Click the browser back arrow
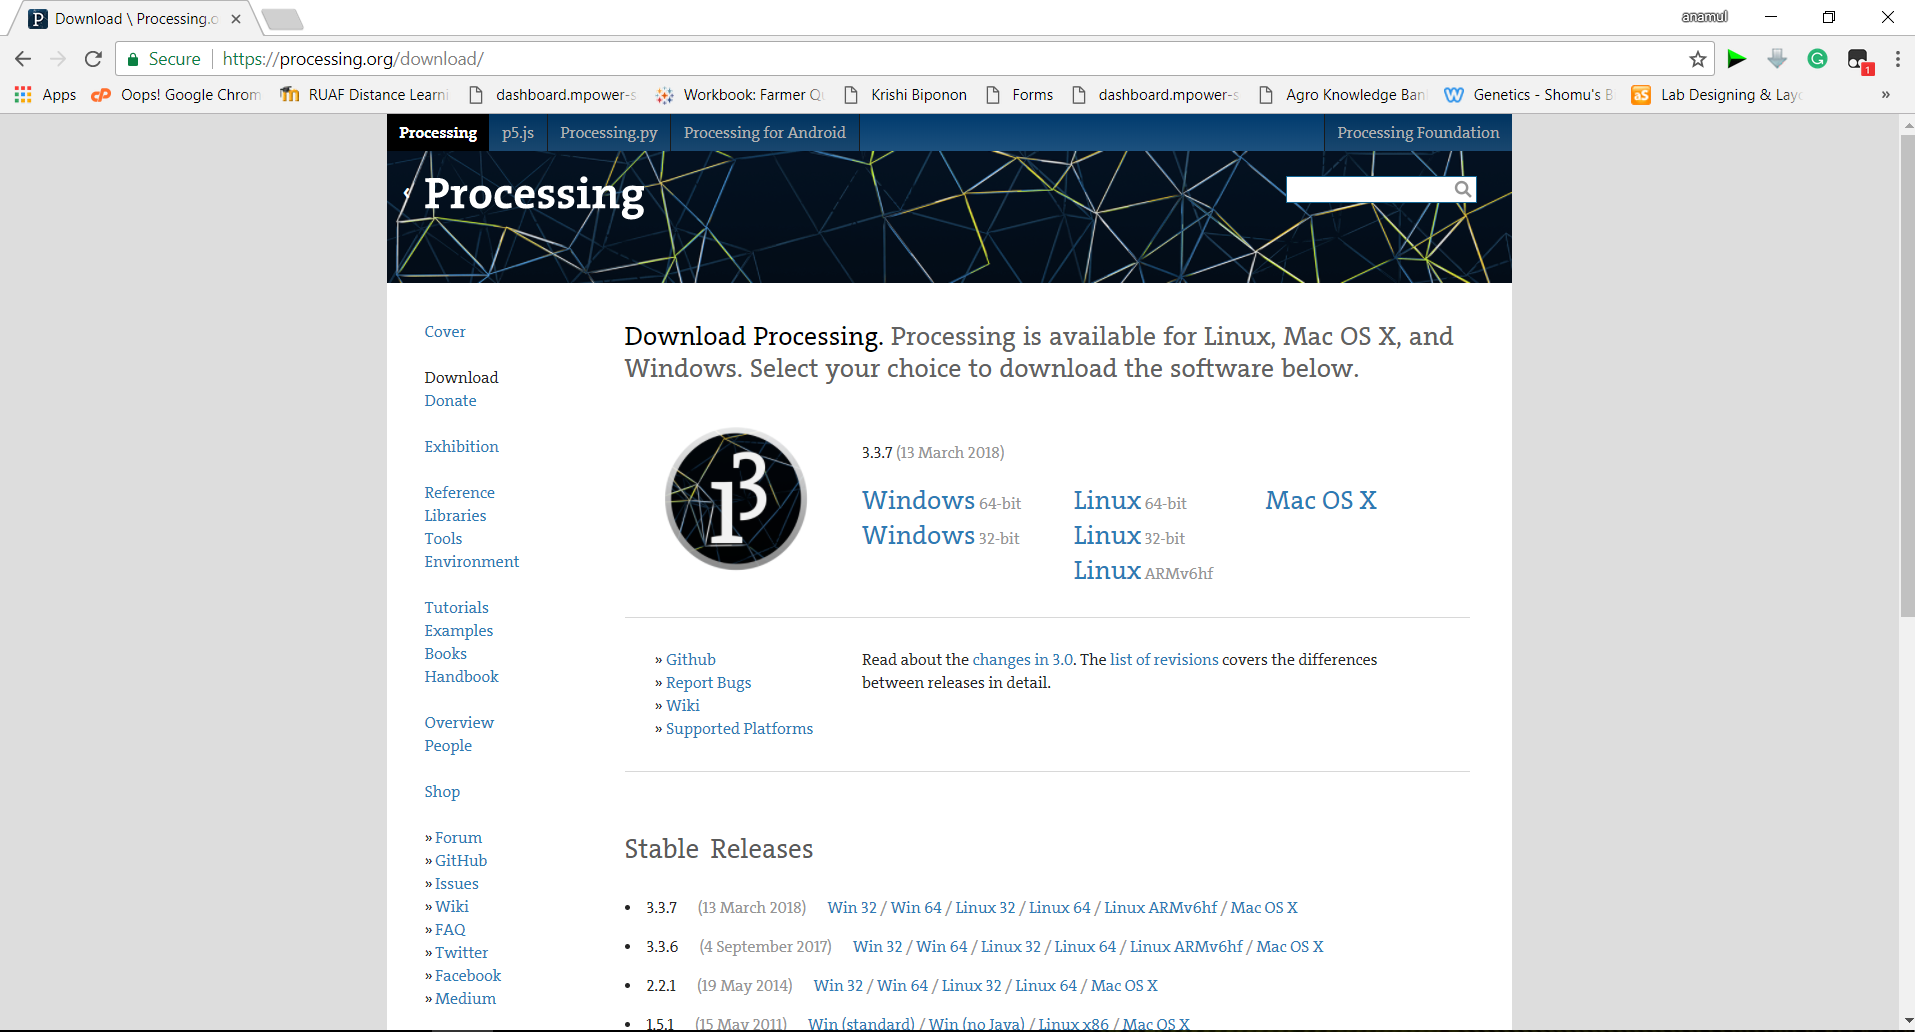 (23, 59)
